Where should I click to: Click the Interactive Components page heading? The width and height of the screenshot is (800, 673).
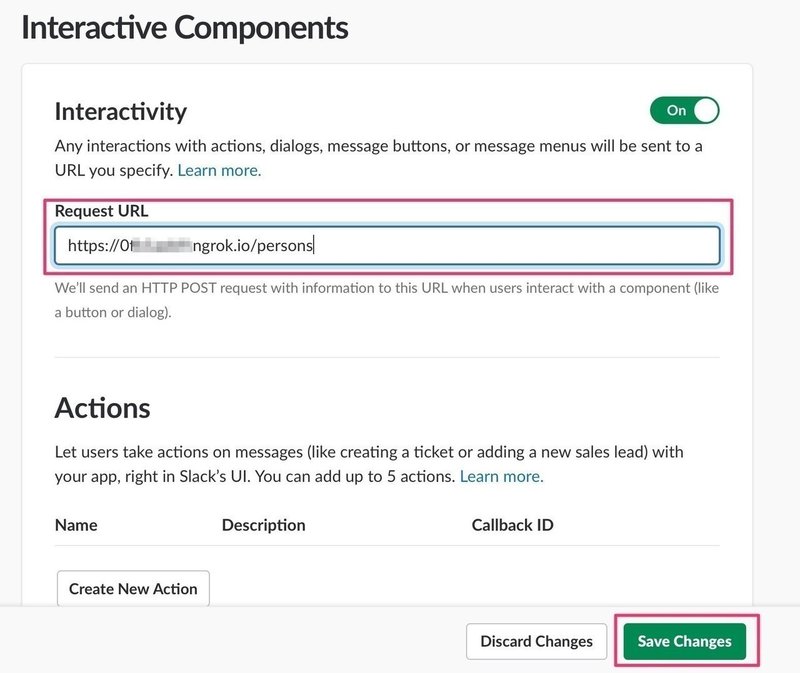point(185,28)
